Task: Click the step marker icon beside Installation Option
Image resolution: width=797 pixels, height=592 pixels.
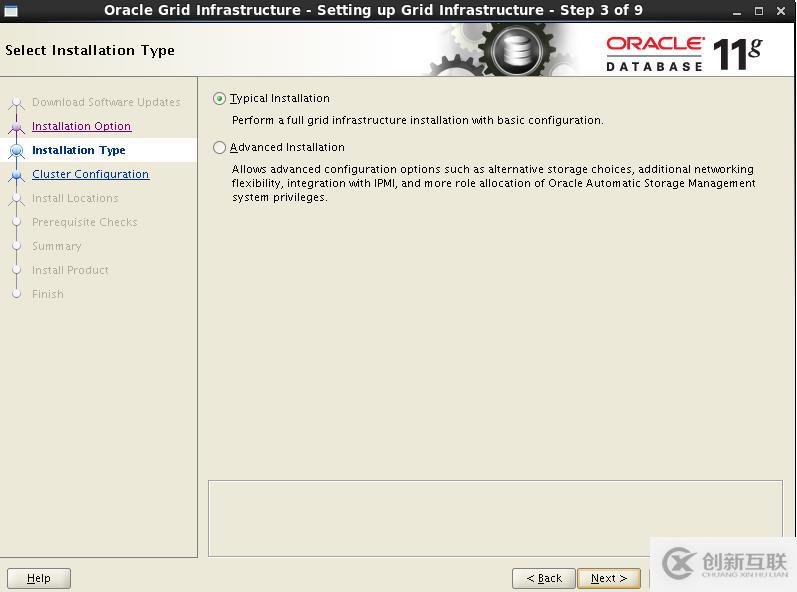Action: 17,127
